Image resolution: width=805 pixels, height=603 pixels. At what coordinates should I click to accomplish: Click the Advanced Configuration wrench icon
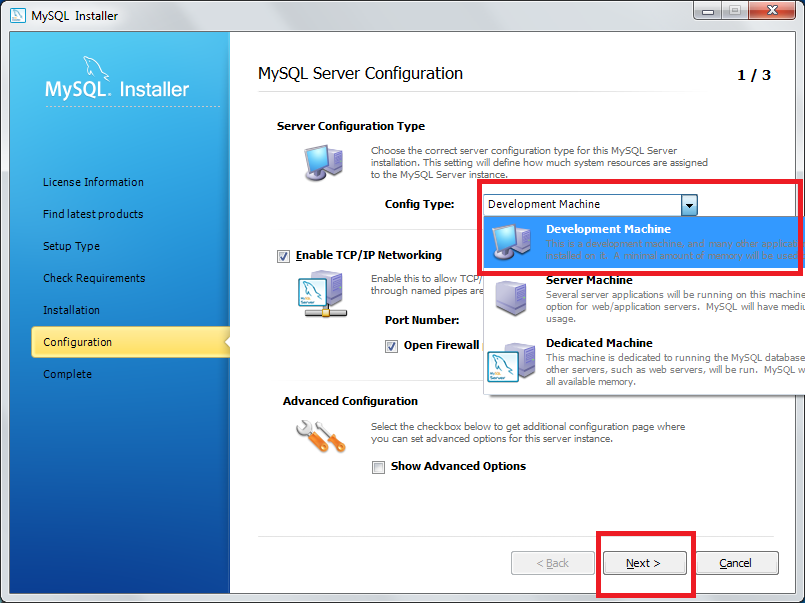coord(321,436)
